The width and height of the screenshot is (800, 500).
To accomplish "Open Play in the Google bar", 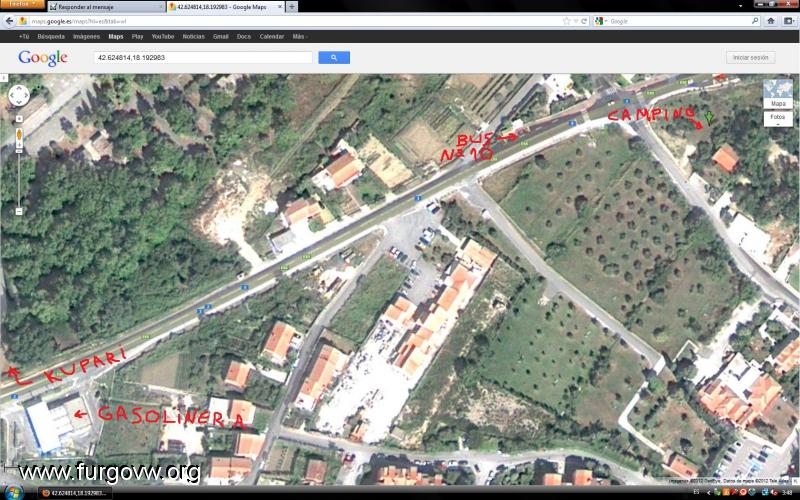I will (x=137, y=37).
